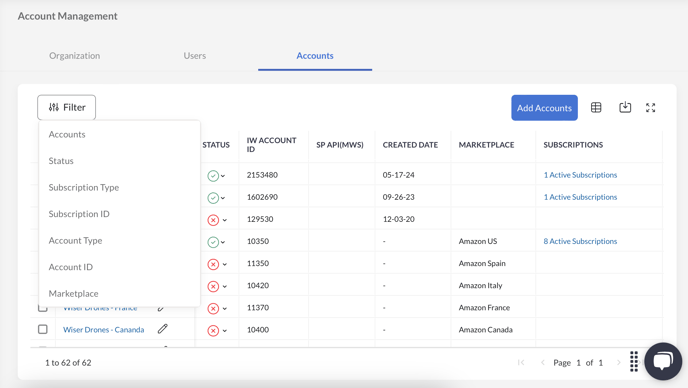Switch to the Organization tab
688x388 pixels.
point(75,56)
